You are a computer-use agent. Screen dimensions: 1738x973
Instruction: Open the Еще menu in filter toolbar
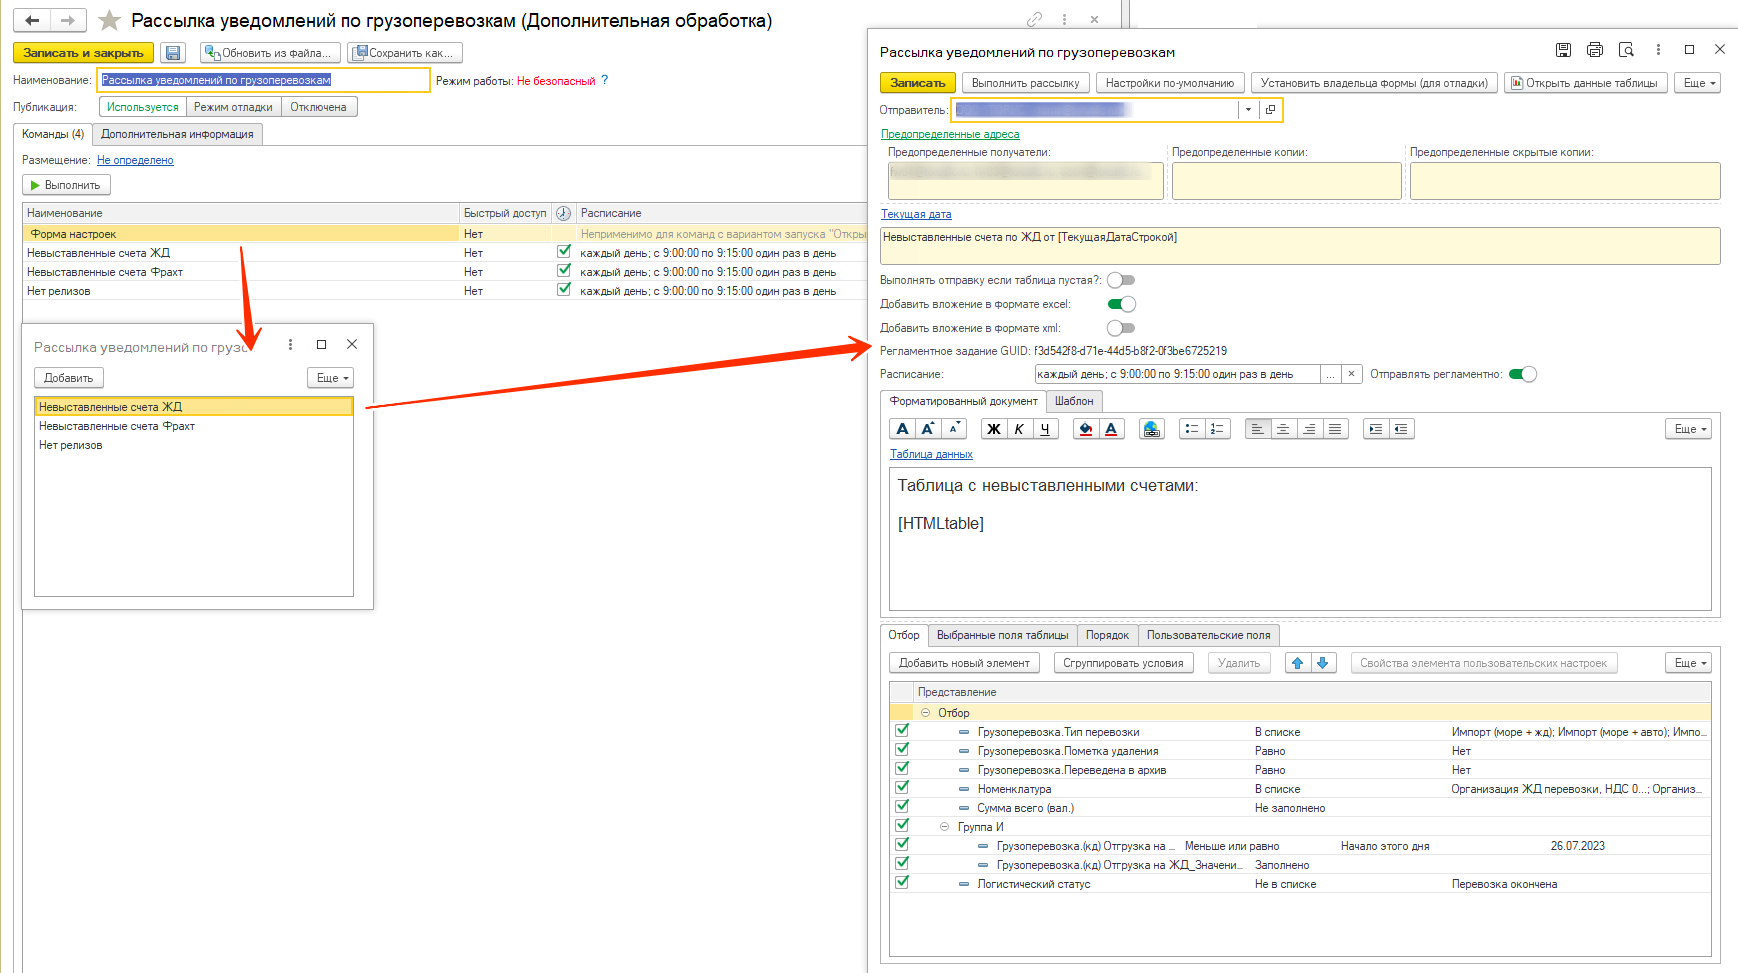pyautogui.click(x=1689, y=663)
